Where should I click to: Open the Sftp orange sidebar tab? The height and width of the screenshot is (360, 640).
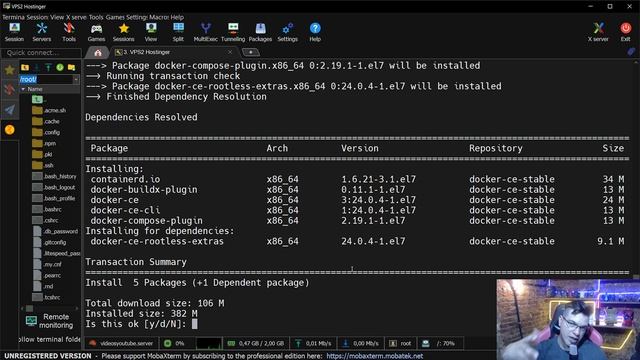pos(9,130)
